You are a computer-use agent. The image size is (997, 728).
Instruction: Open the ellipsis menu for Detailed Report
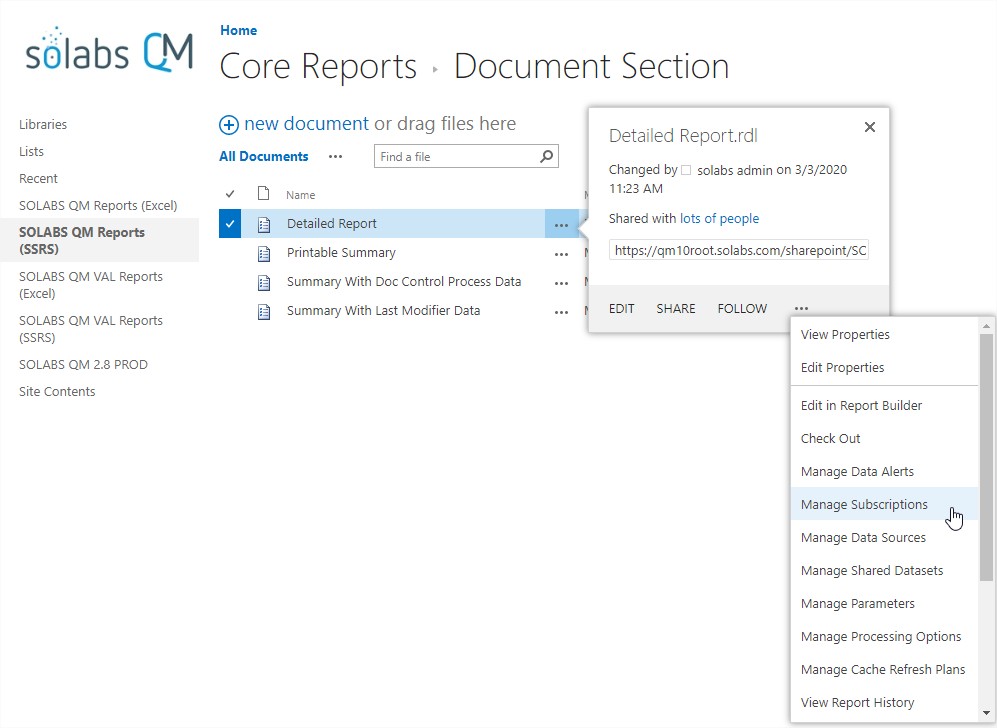click(561, 224)
